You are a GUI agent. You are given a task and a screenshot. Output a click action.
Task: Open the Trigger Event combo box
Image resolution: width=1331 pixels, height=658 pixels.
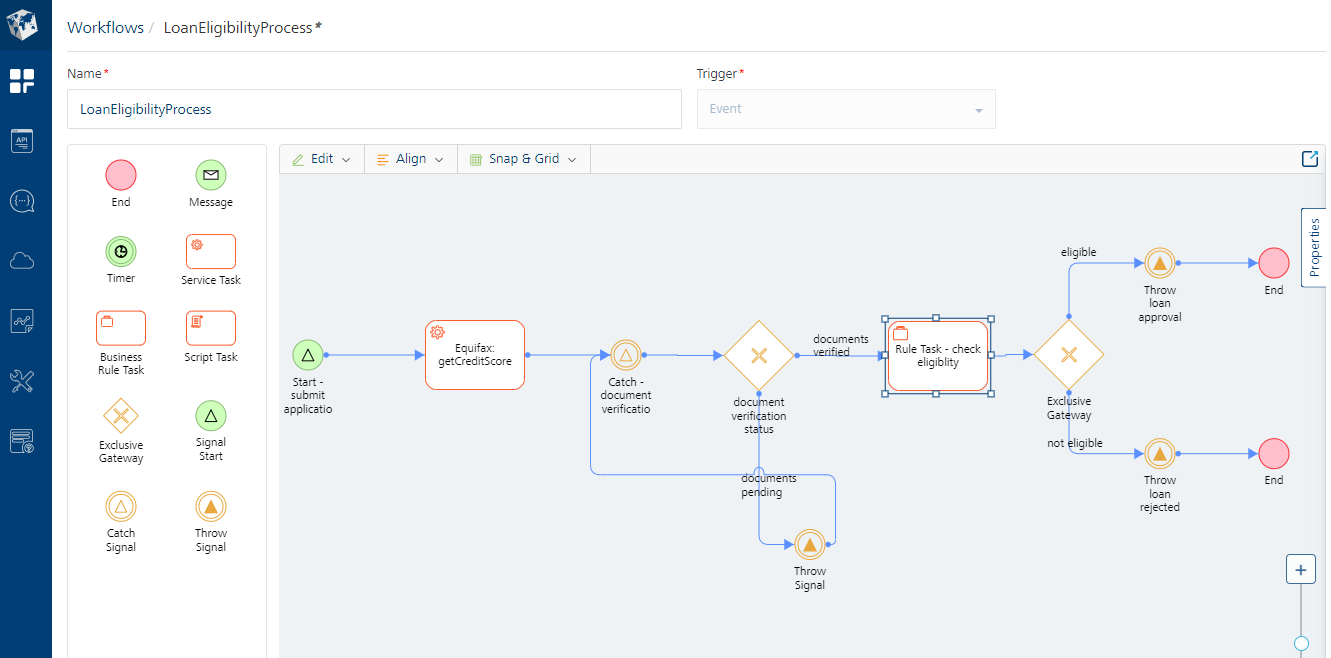846,109
